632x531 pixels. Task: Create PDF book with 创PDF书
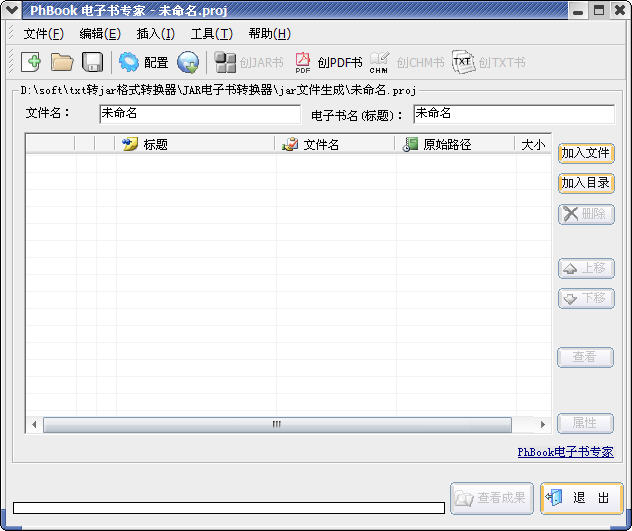click(328, 62)
